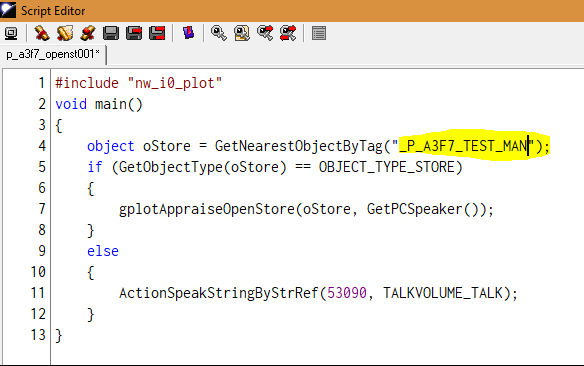Compile script using the blue book icon
The image size is (584, 366).
[x=188, y=33]
